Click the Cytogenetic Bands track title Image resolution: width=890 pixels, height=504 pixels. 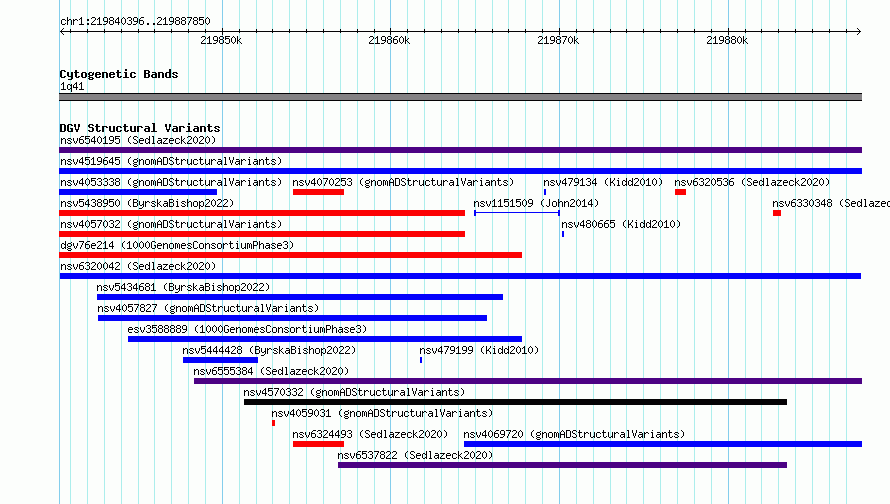[119, 74]
